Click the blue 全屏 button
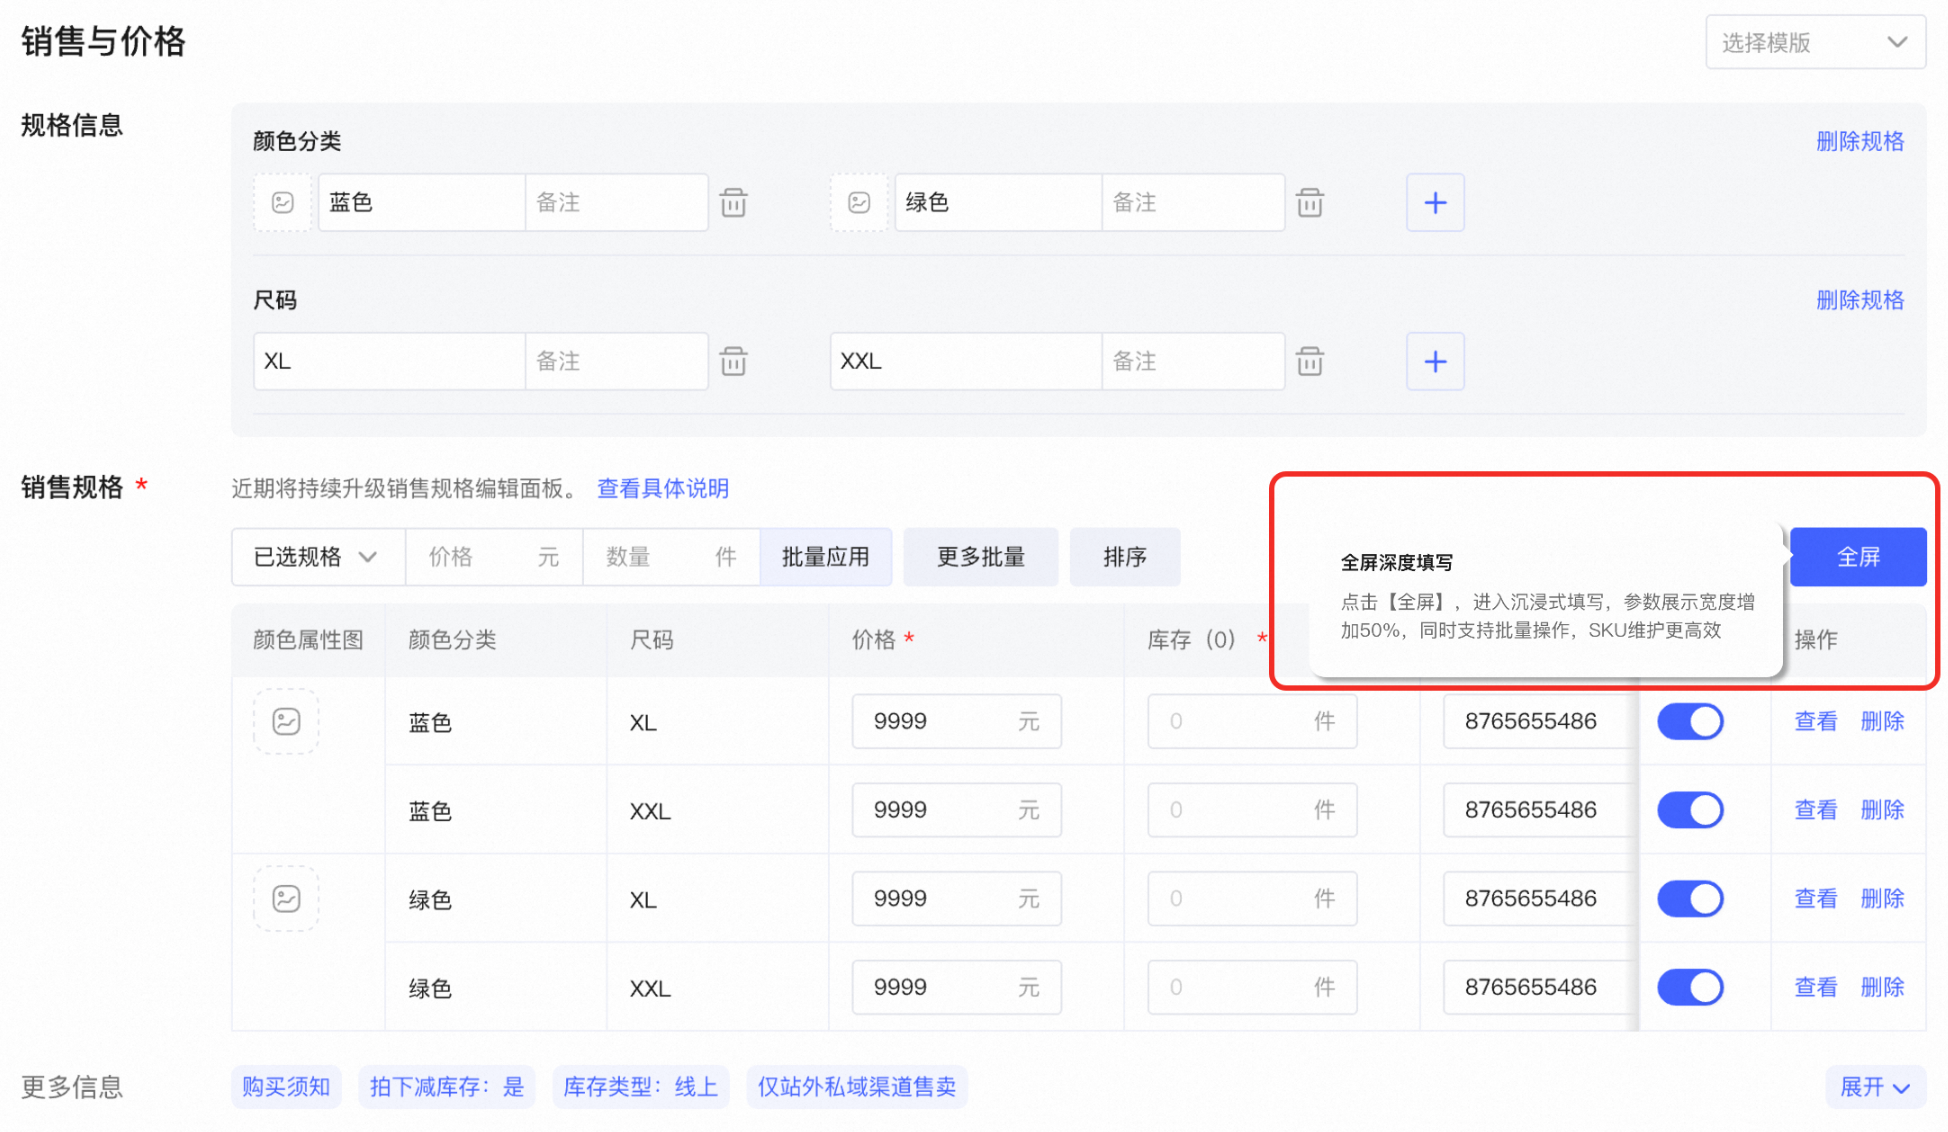Viewport: 1948px width, 1132px height. [x=1858, y=557]
